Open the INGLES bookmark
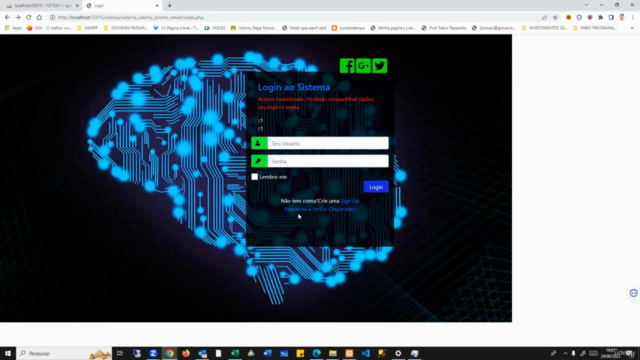640x360 pixels. click(x=215, y=28)
